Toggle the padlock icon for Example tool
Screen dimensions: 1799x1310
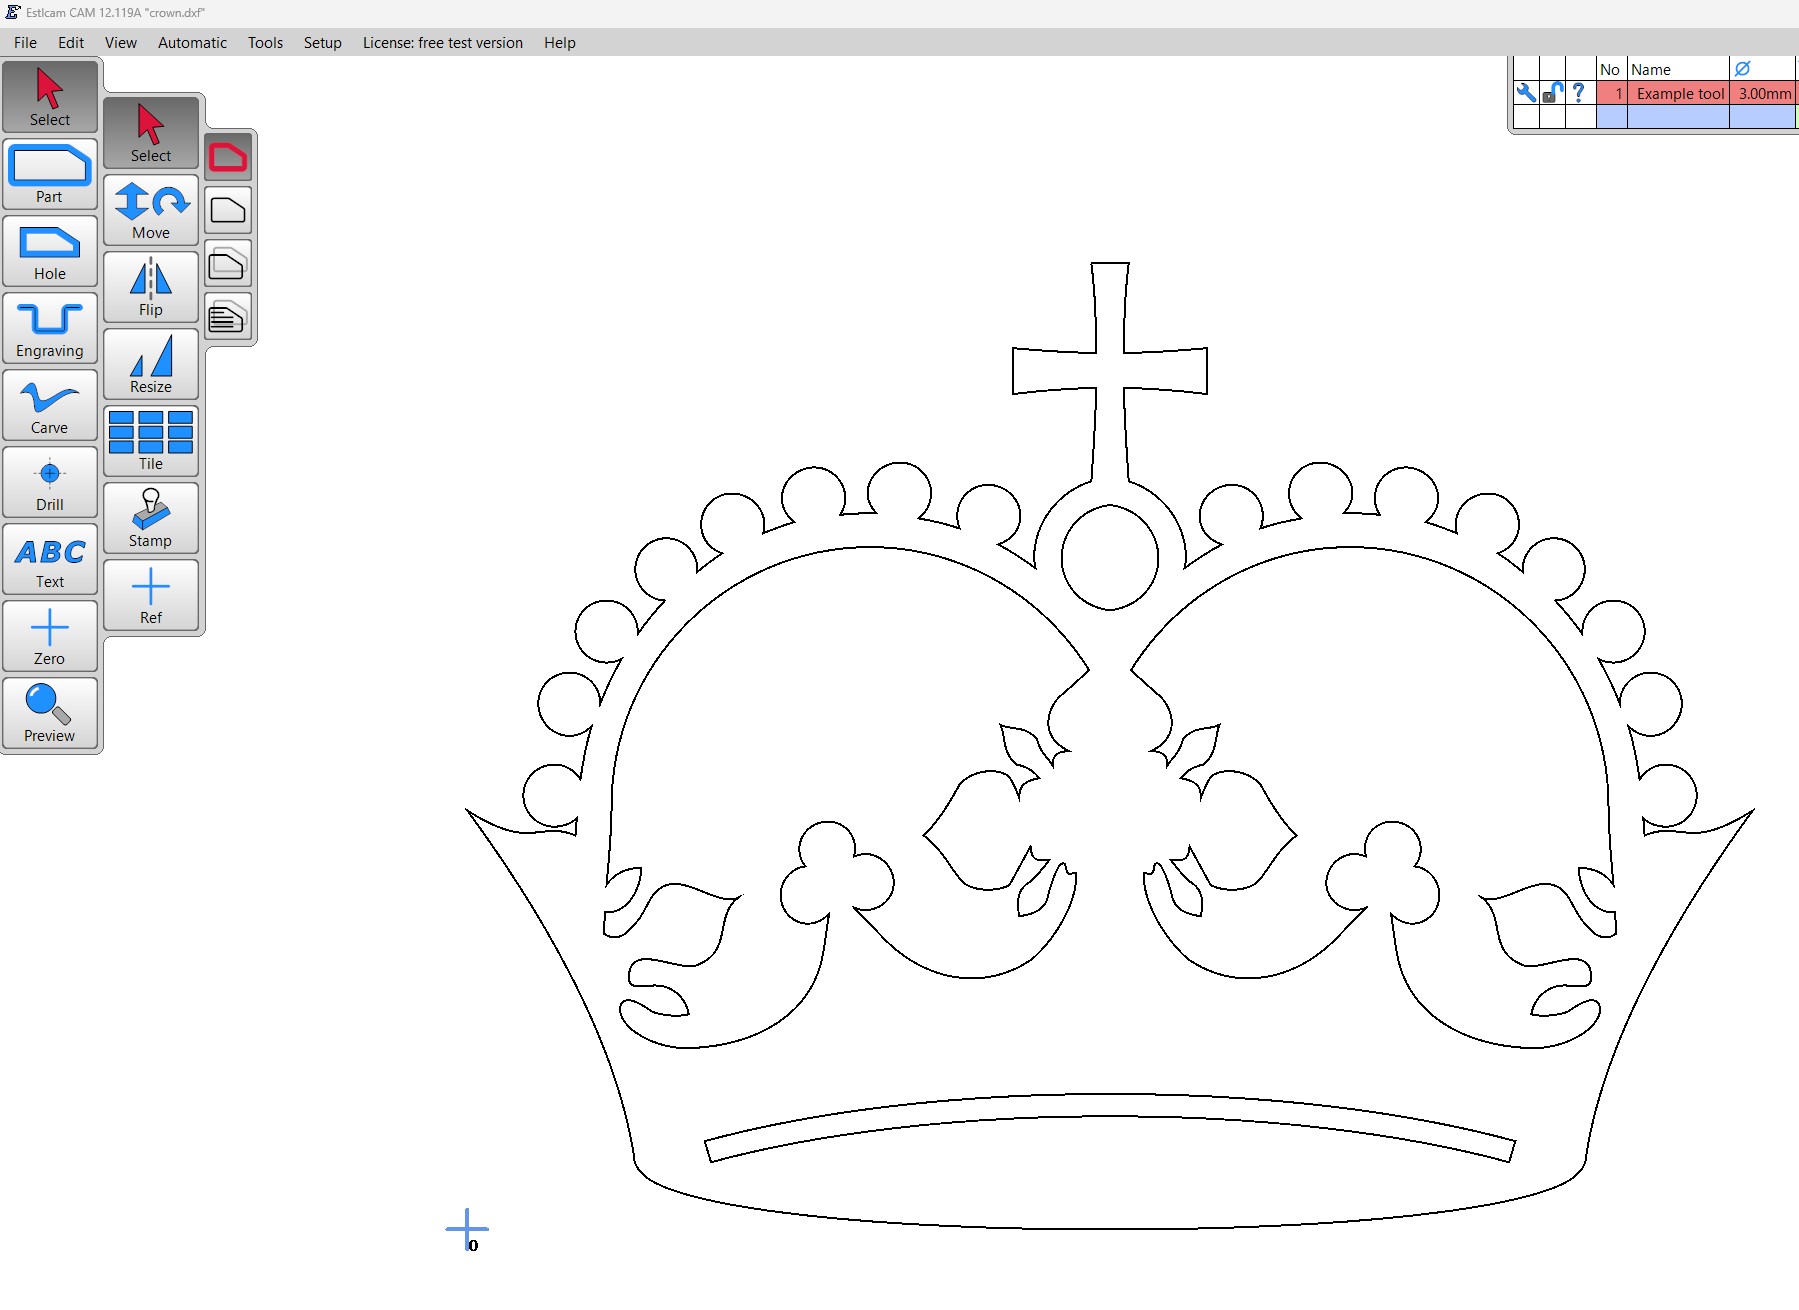click(x=1552, y=93)
